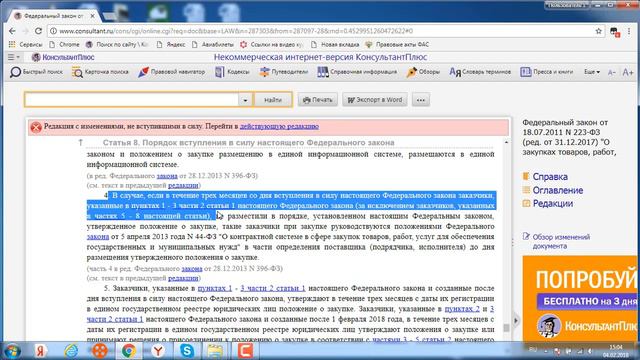Bookmark this page with star icon

tap(598, 31)
